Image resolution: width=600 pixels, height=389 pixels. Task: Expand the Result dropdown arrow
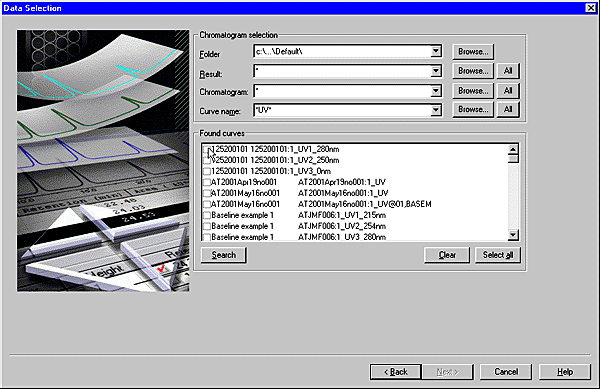[435, 71]
